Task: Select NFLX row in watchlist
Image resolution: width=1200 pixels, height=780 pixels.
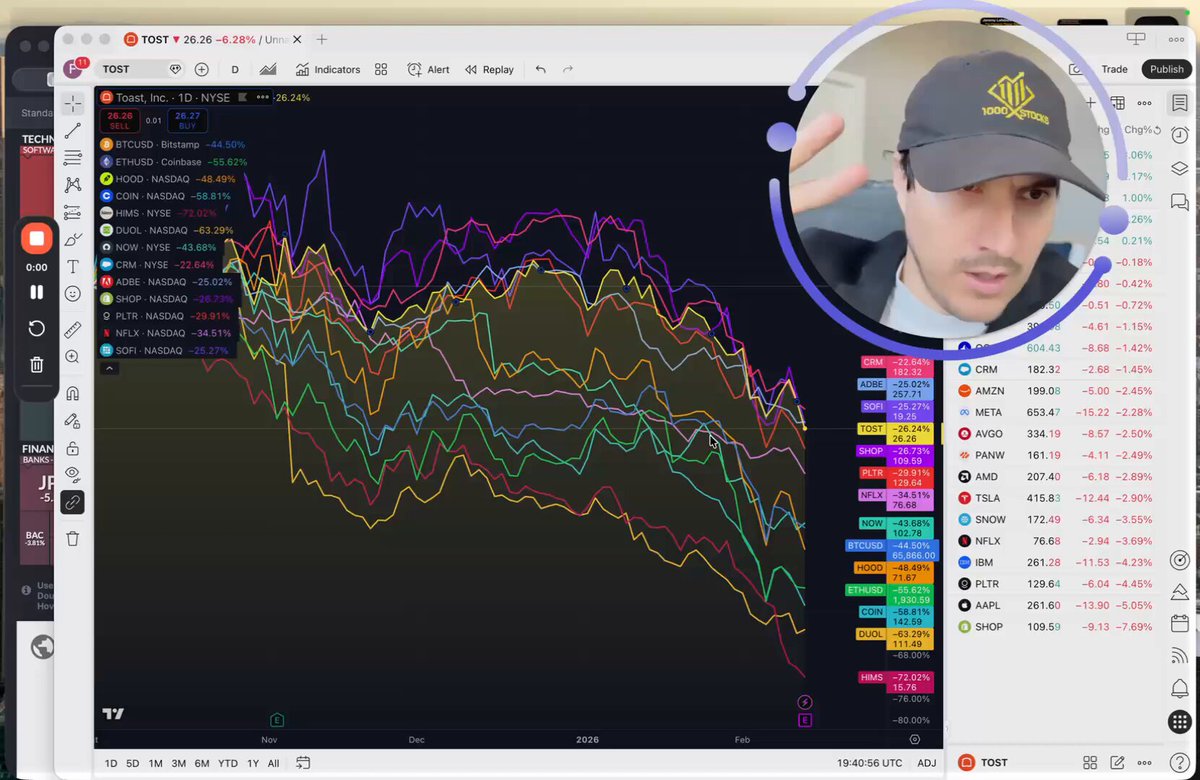Action: (1055, 541)
